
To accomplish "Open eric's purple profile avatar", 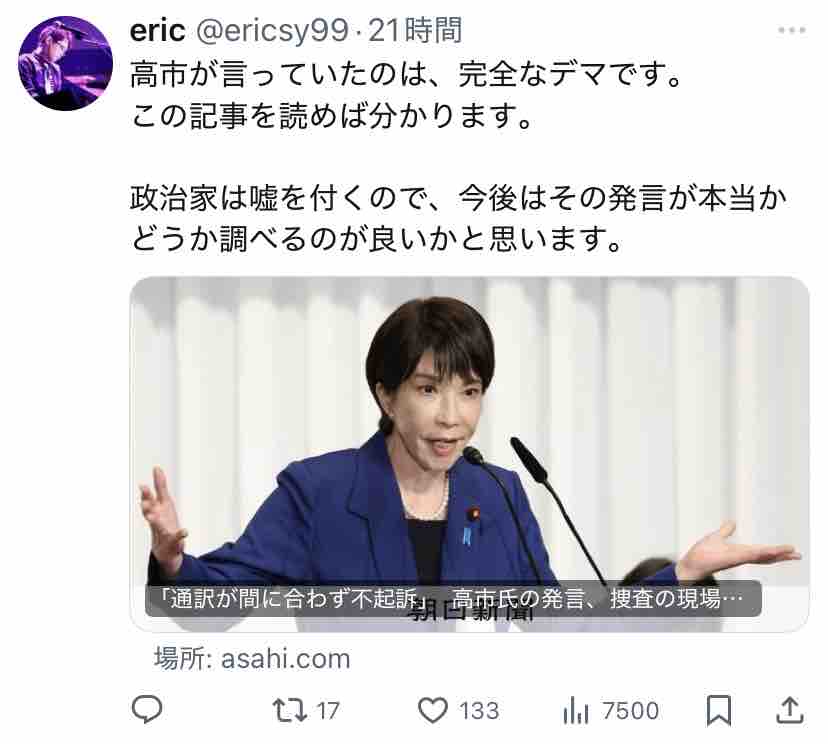I will pyautogui.click(x=65, y=63).
